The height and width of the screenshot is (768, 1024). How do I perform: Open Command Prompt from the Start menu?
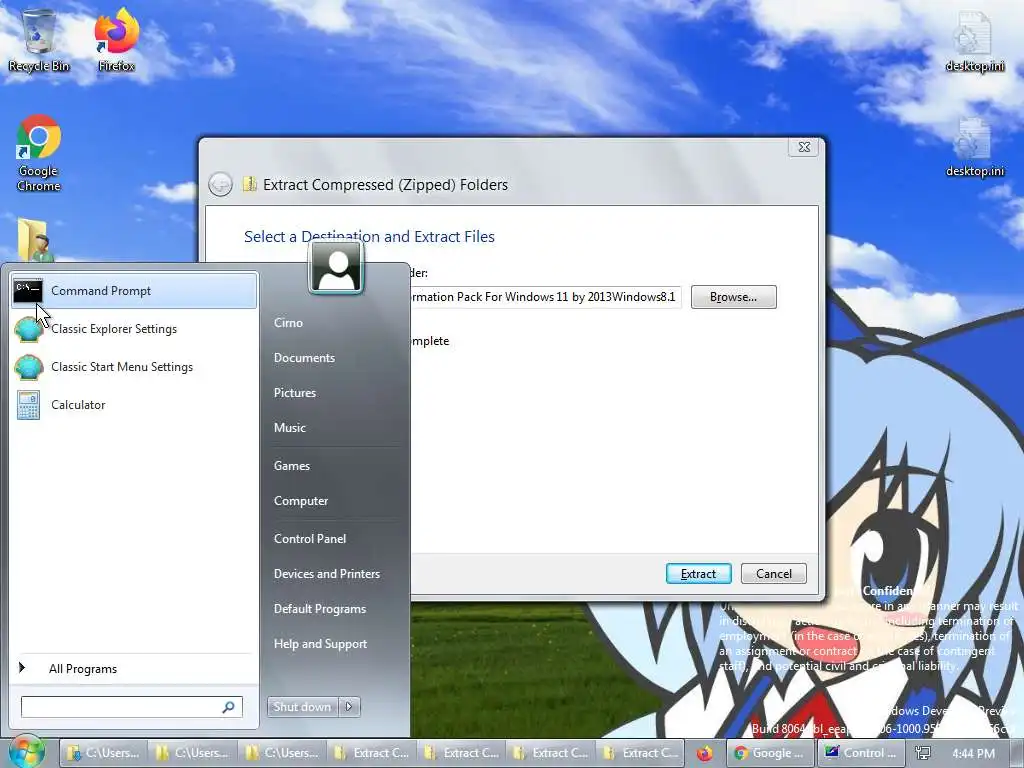pyautogui.click(x=134, y=291)
